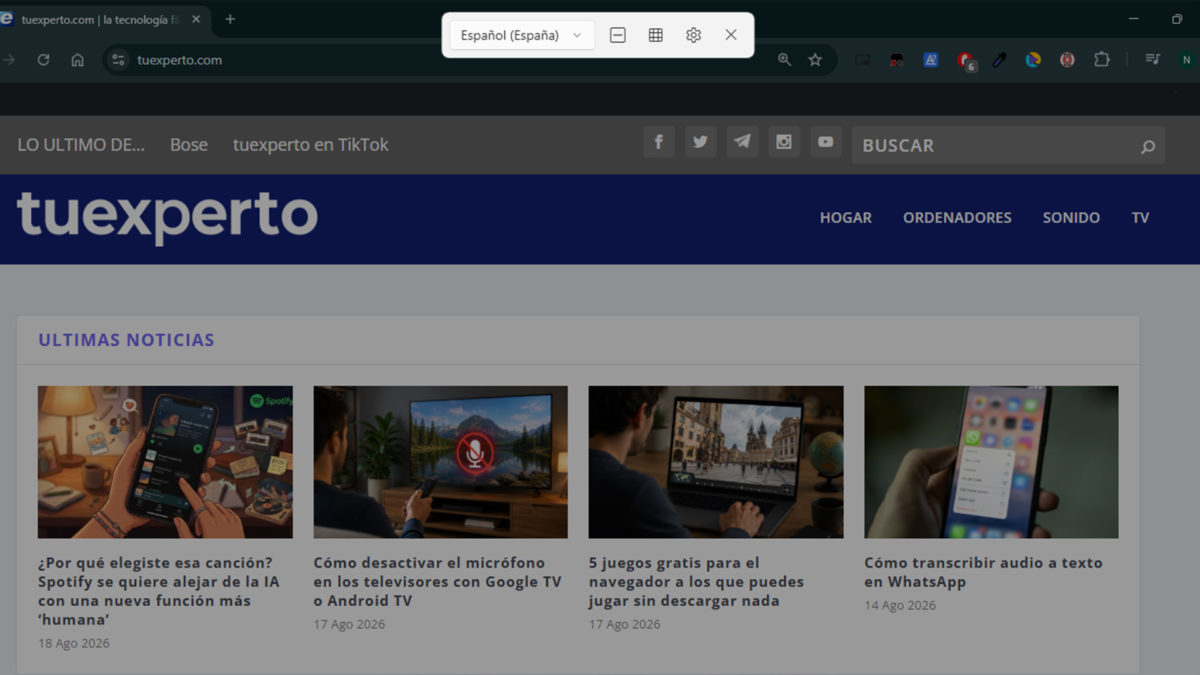Open tuexperto Instagram icon
The width and height of the screenshot is (1200, 675).
pos(784,142)
